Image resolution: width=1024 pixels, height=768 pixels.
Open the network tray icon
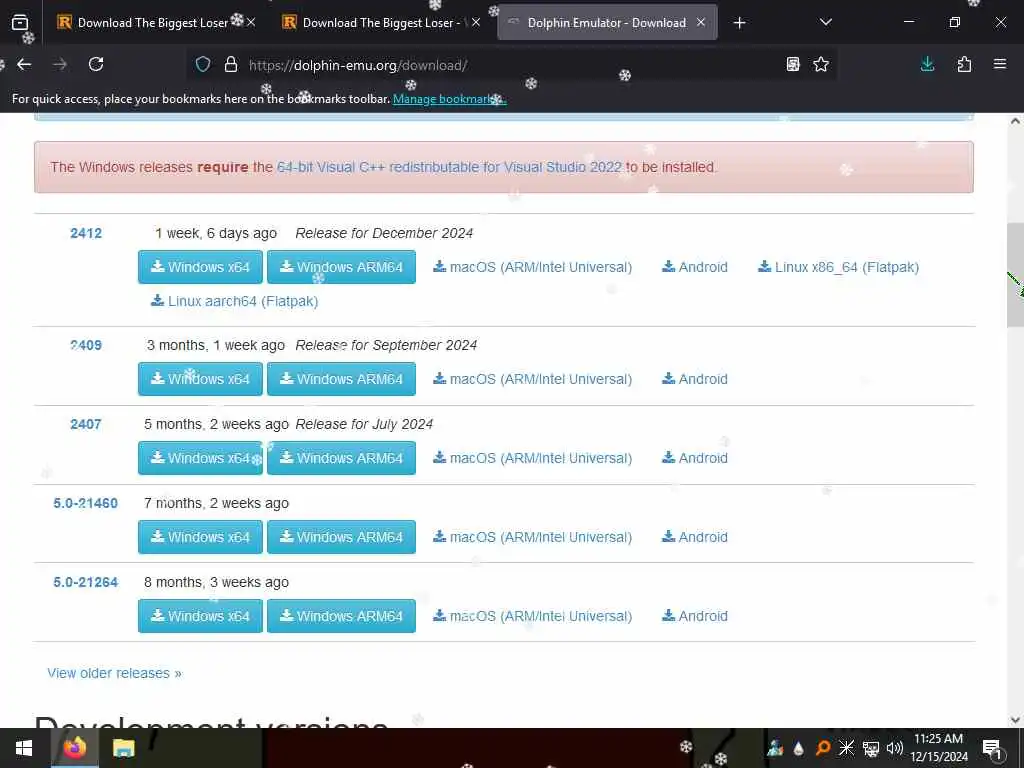(x=871, y=748)
